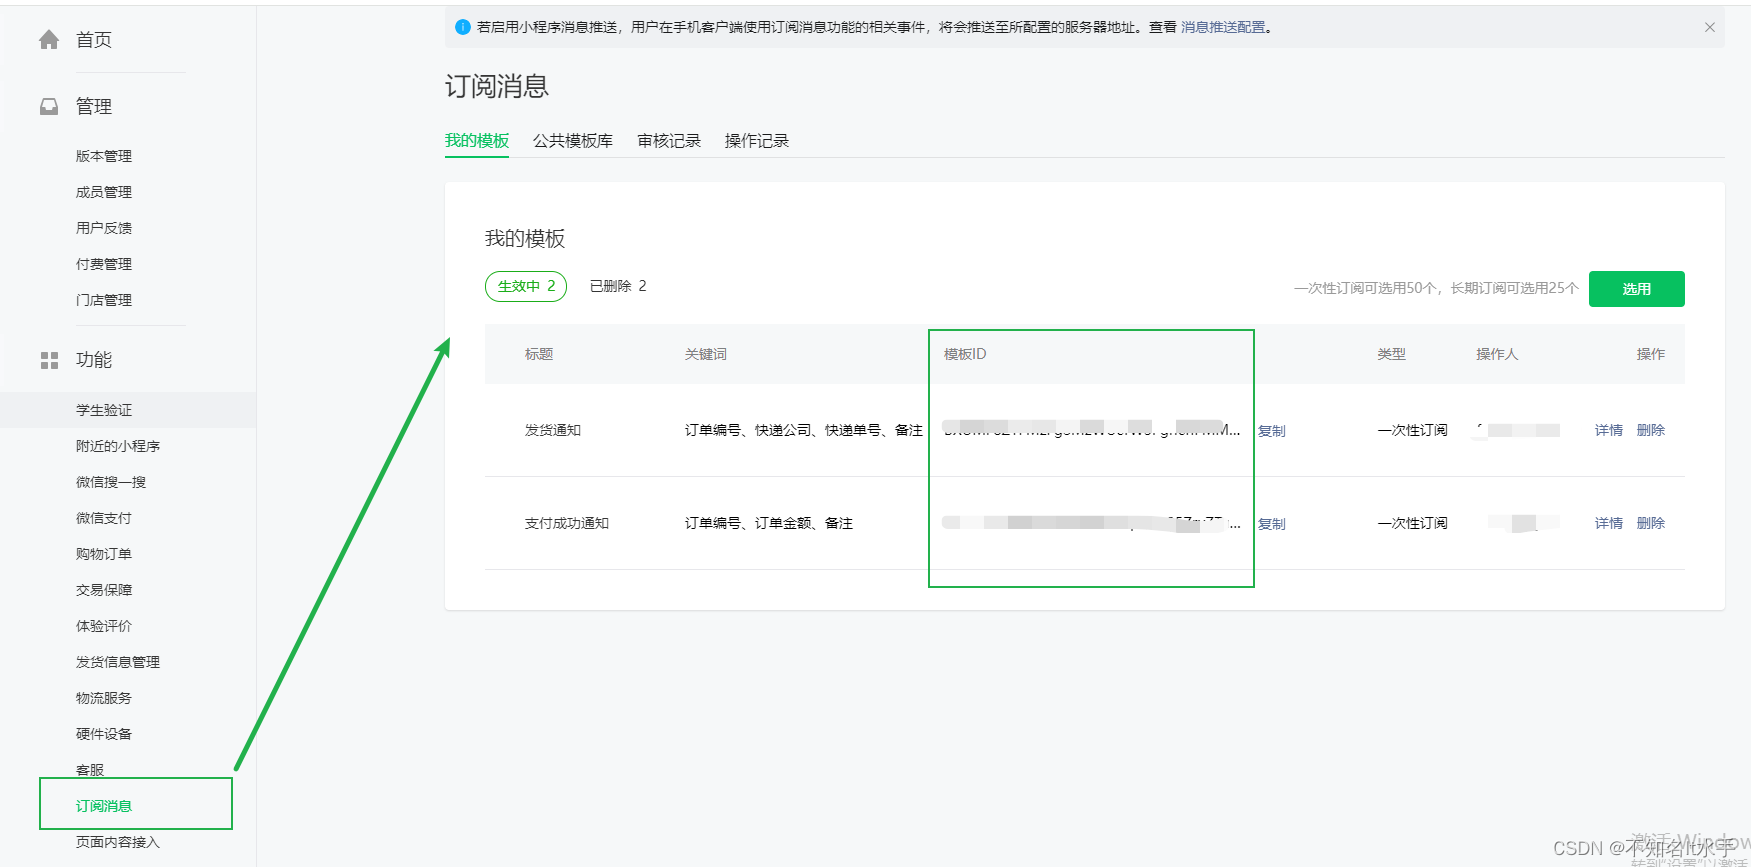Image resolution: width=1751 pixels, height=867 pixels.
Task: Open 硬件设备 menu item
Action: [104, 734]
